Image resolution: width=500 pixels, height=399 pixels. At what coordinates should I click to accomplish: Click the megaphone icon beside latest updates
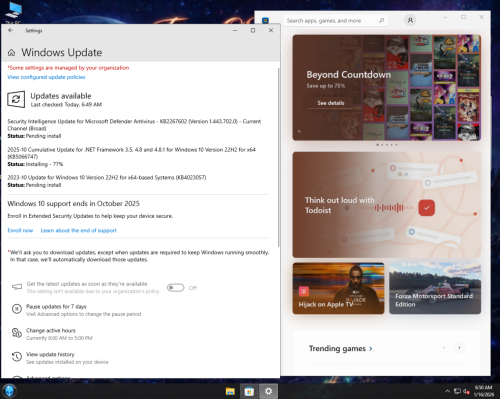[x=17, y=287]
